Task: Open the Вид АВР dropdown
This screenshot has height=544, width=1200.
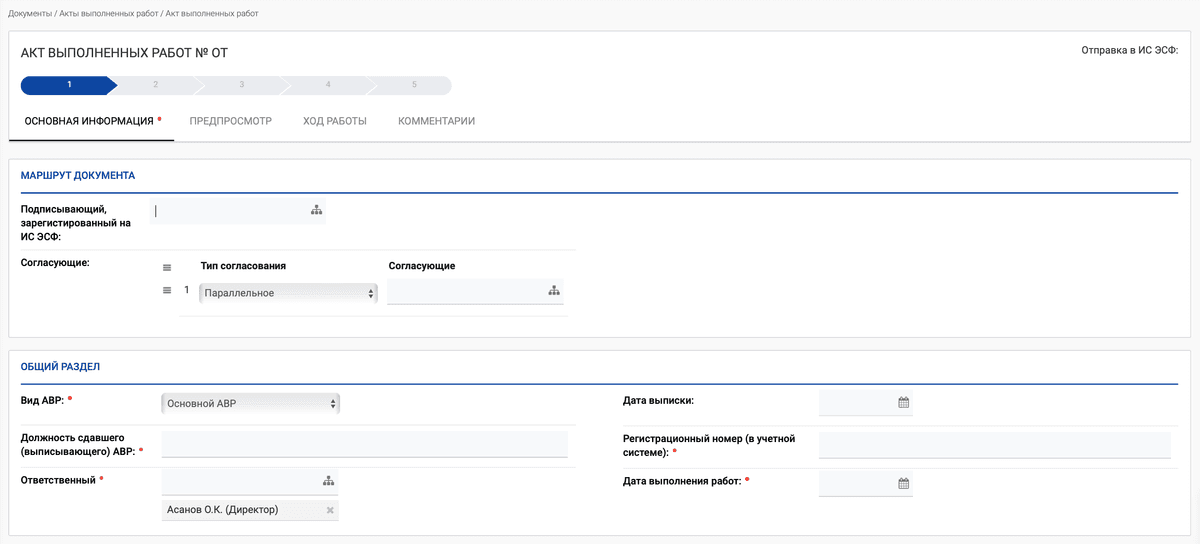Action: [250, 404]
